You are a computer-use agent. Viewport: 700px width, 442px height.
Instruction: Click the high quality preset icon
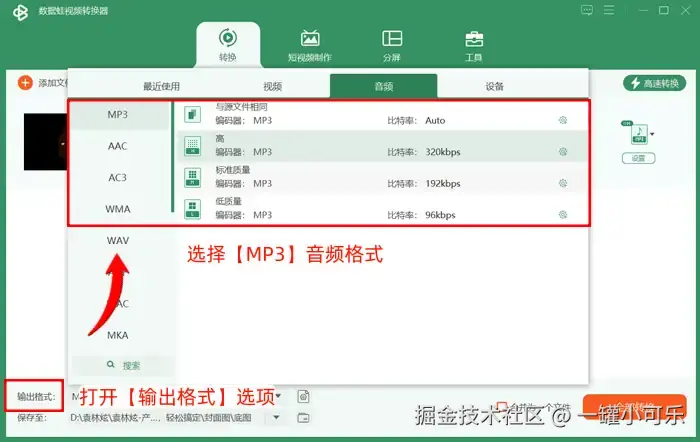192,146
